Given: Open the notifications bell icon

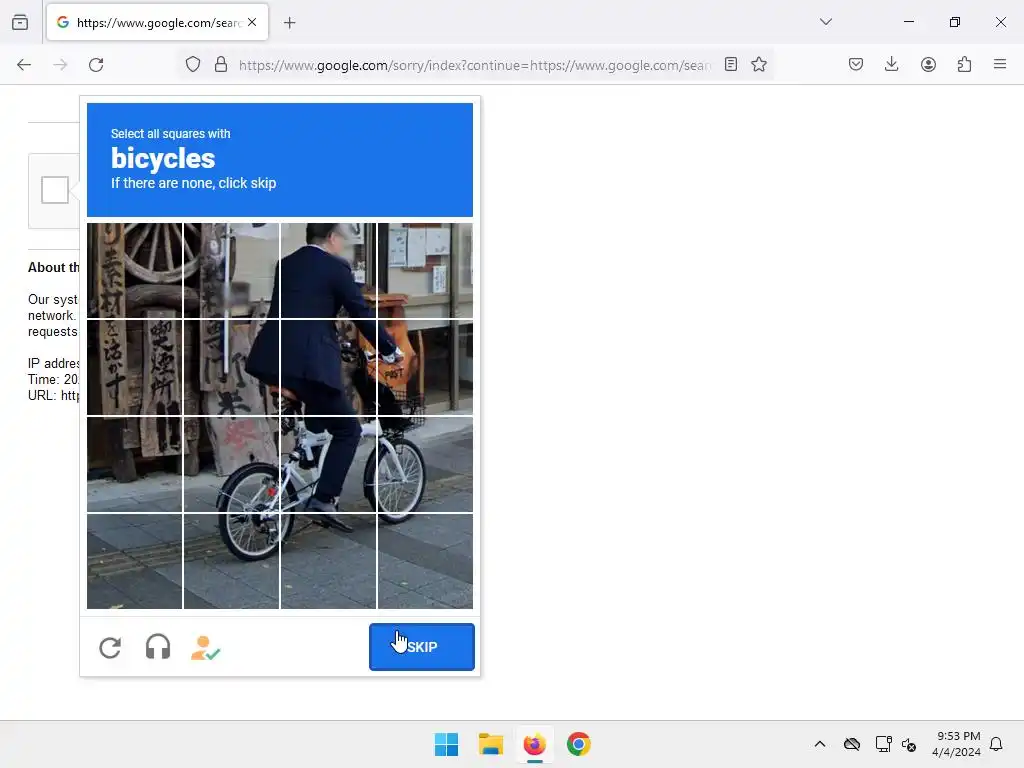Looking at the screenshot, I should pyautogui.click(x=996, y=744).
